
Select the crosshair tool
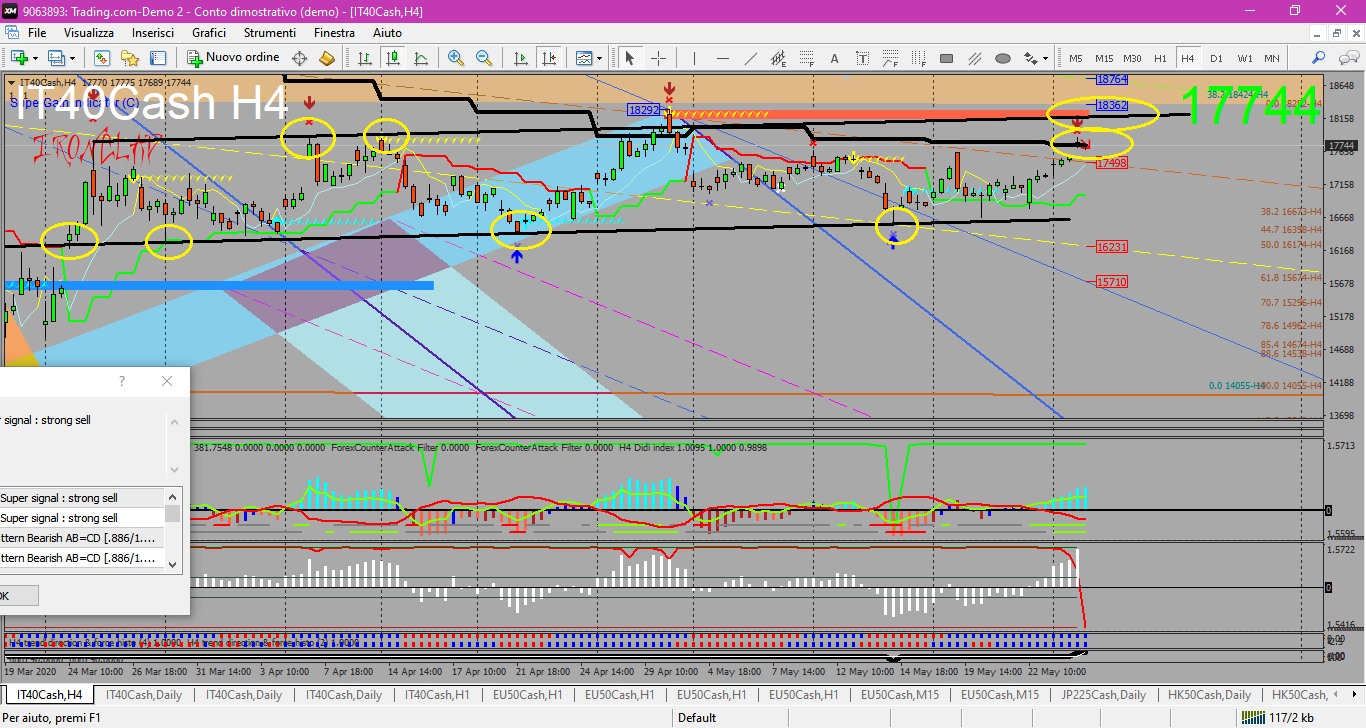click(x=658, y=58)
